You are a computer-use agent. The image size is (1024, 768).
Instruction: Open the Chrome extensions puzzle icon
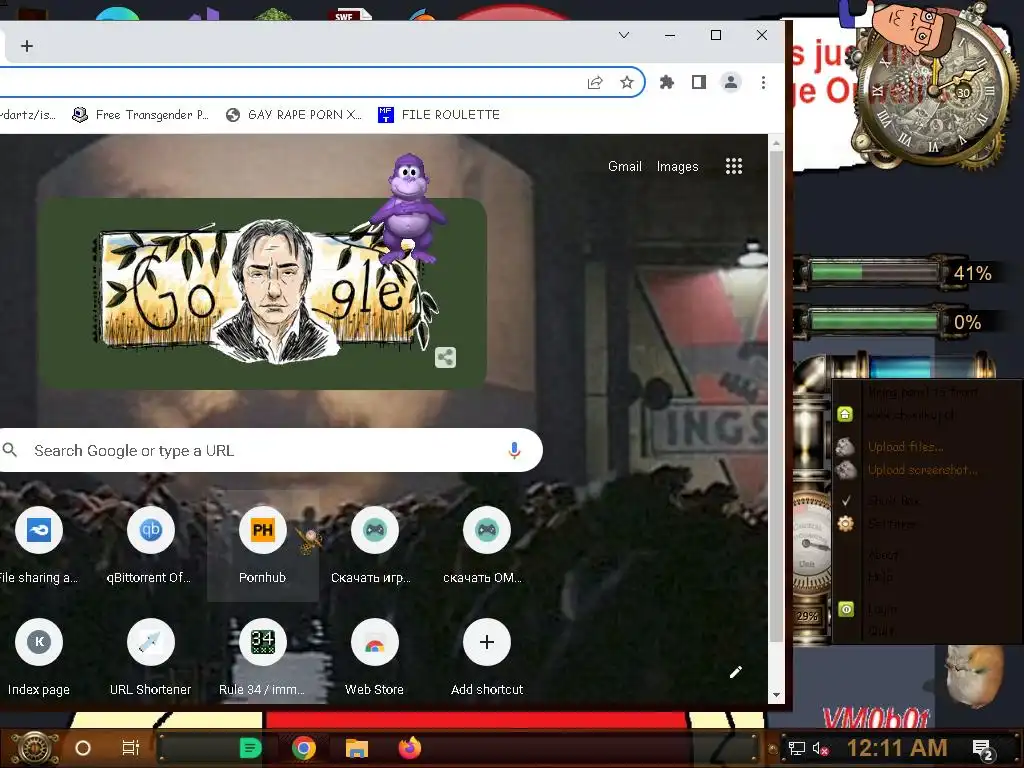667,82
